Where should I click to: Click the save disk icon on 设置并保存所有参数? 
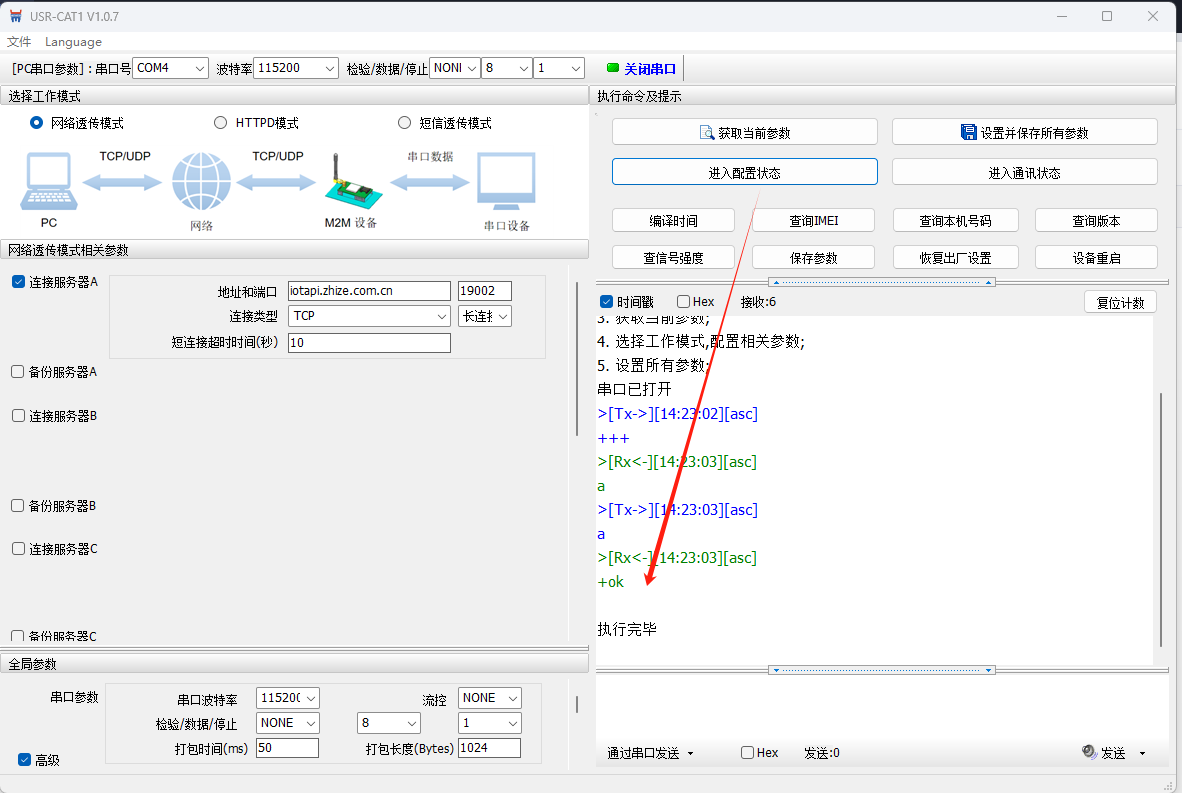(x=968, y=132)
